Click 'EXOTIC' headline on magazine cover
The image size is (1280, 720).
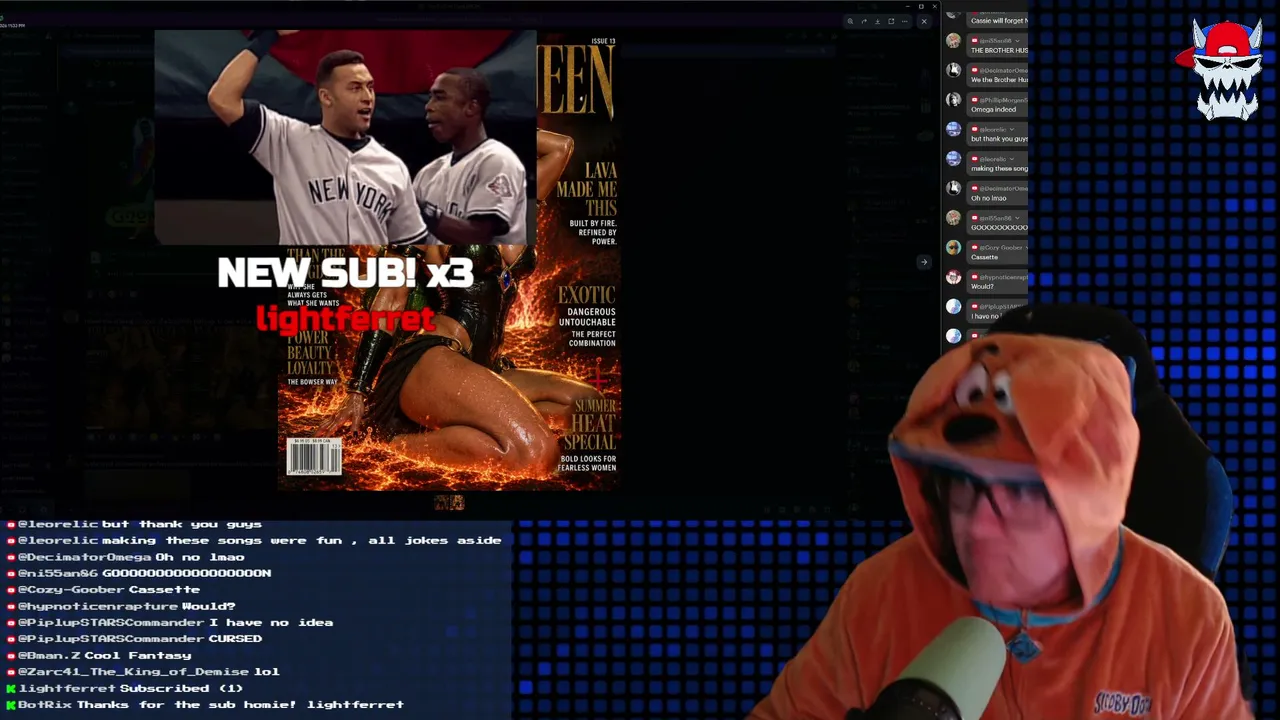coord(587,294)
